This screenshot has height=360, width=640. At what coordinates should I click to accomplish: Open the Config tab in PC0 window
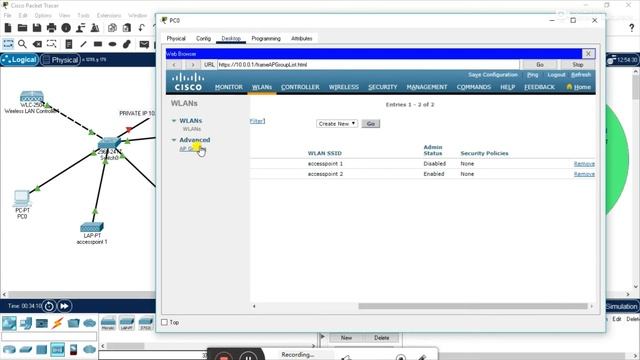(203, 38)
